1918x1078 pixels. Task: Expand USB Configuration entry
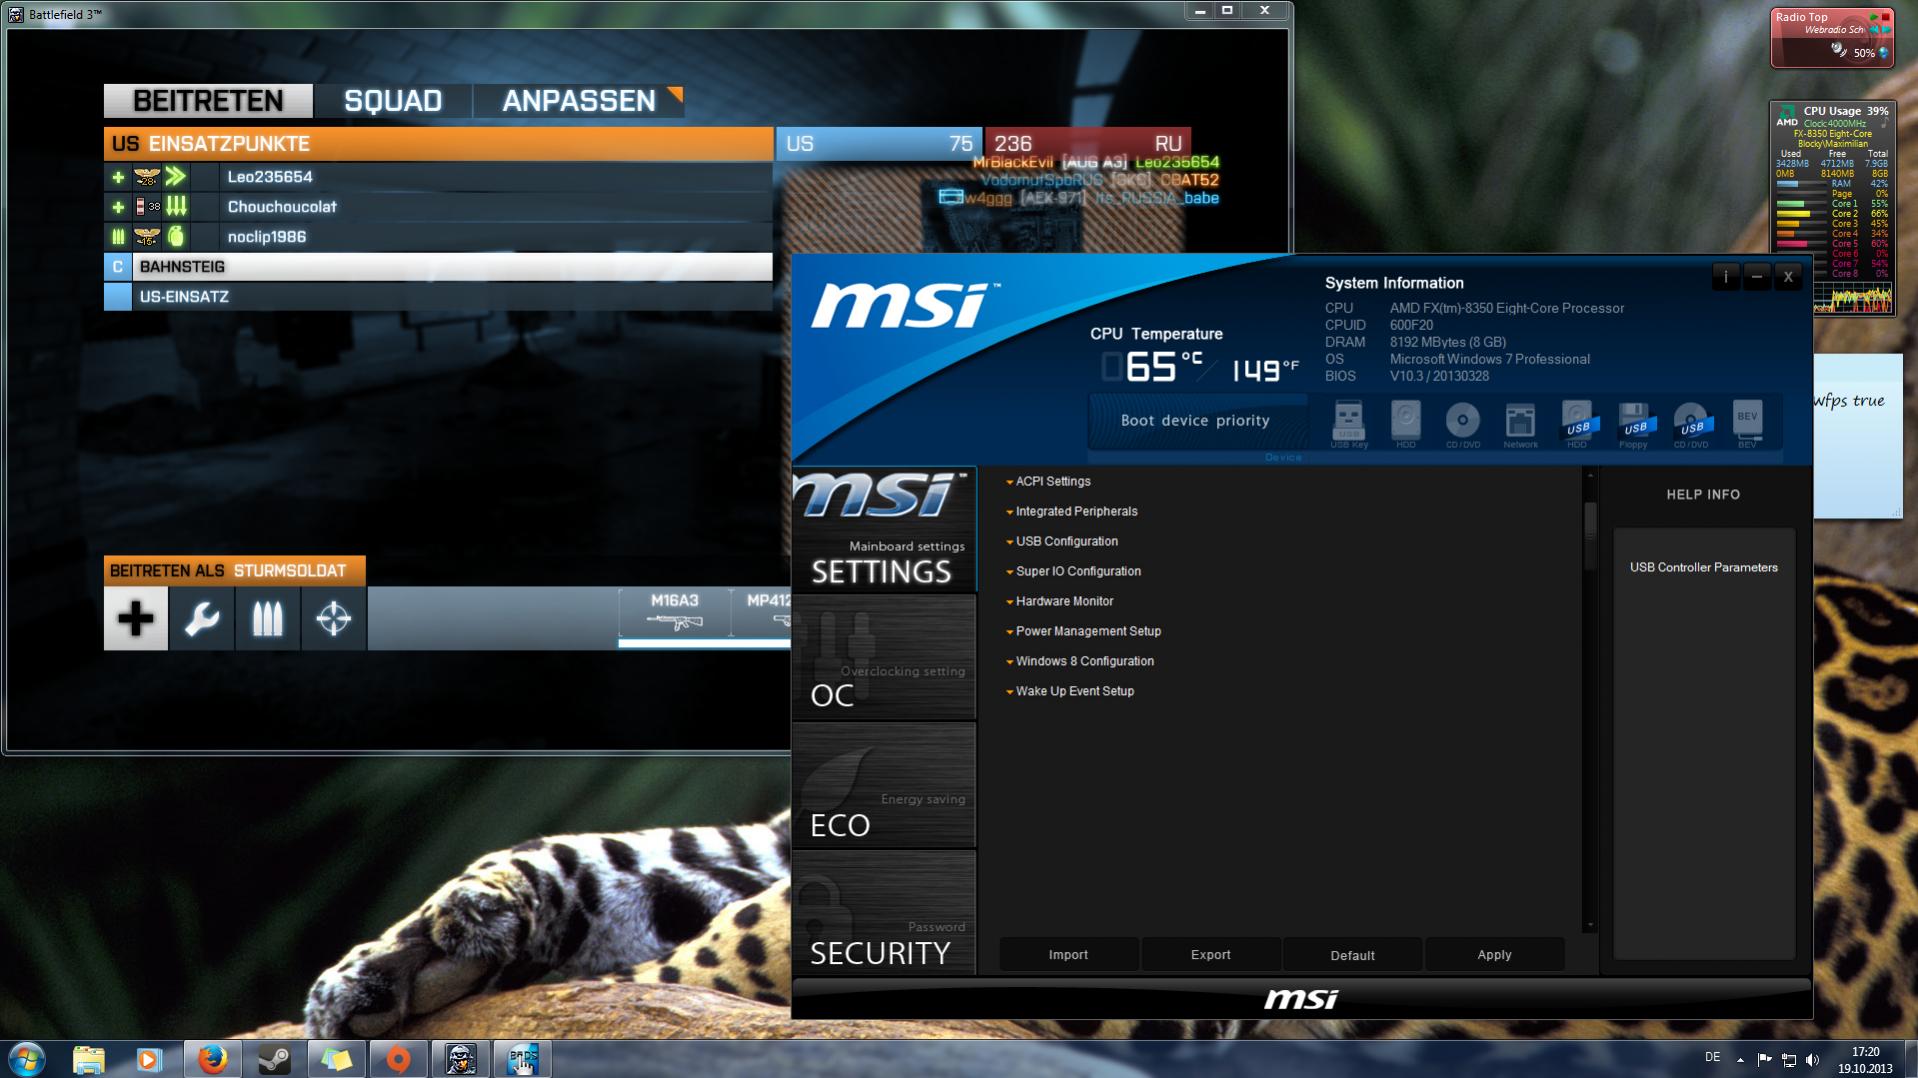(x=1066, y=541)
